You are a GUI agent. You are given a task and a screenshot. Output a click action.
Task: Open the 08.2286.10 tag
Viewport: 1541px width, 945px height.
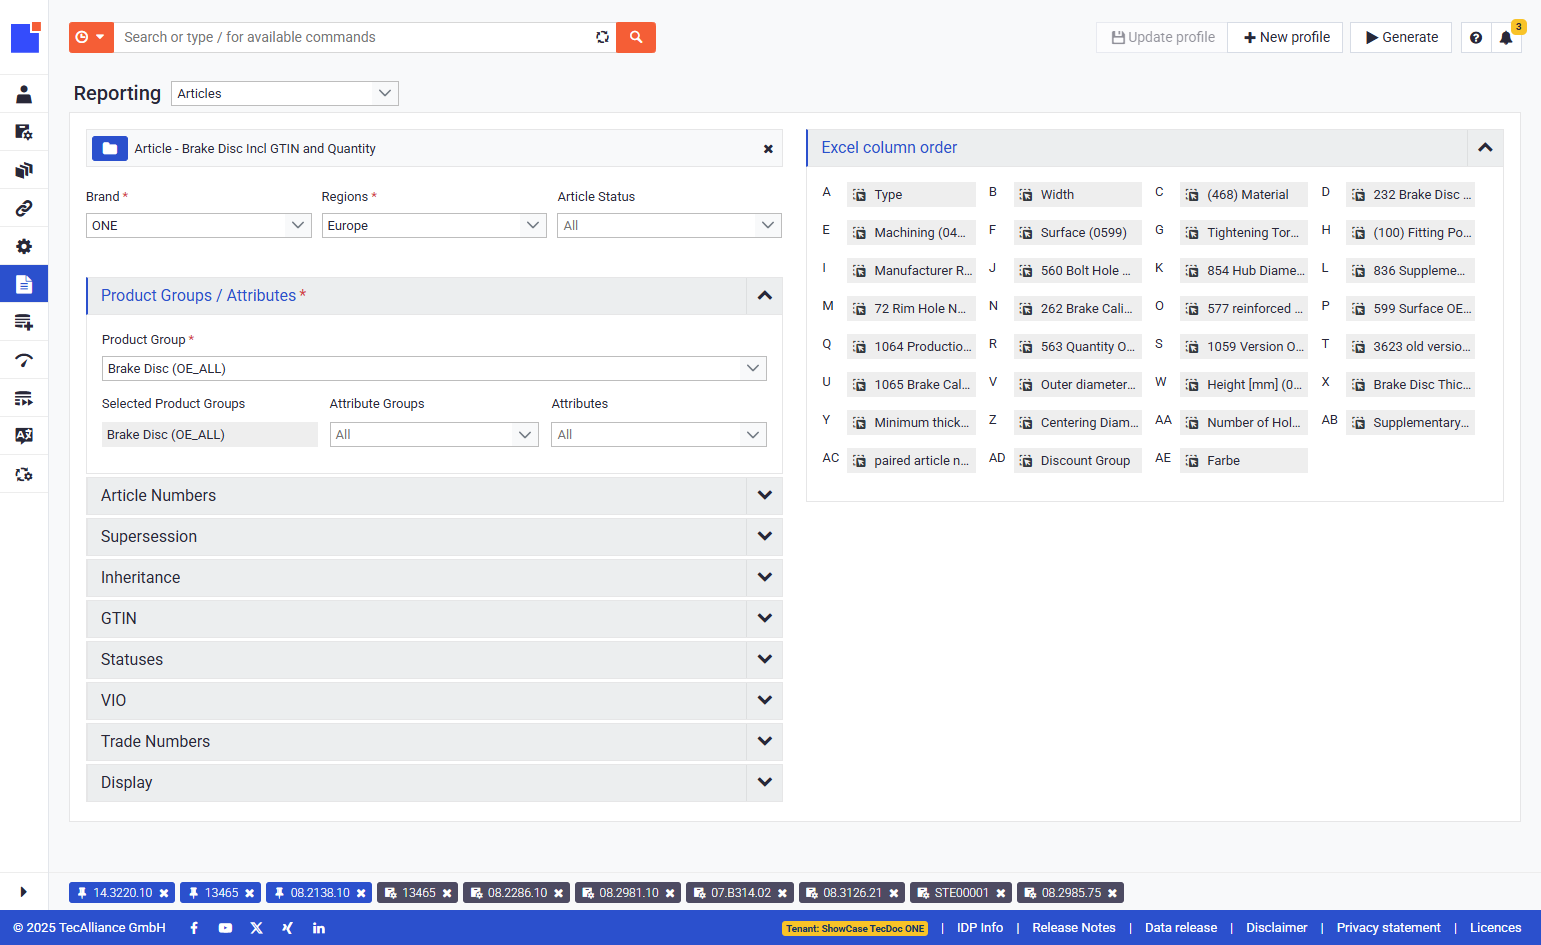click(517, 893)
